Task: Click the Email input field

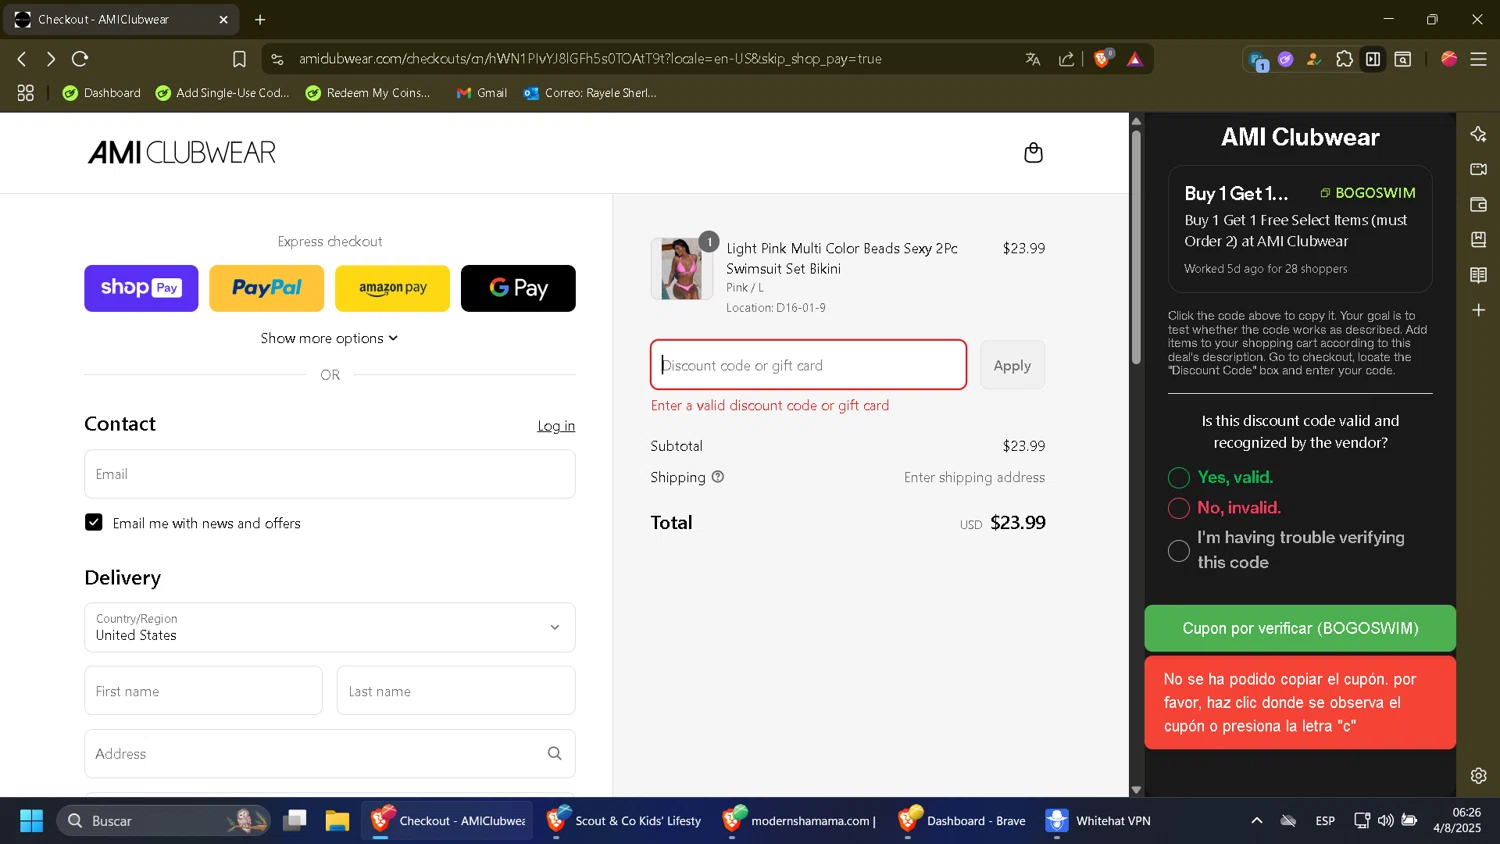Action: pyautogui.click(x=330, y=474)
